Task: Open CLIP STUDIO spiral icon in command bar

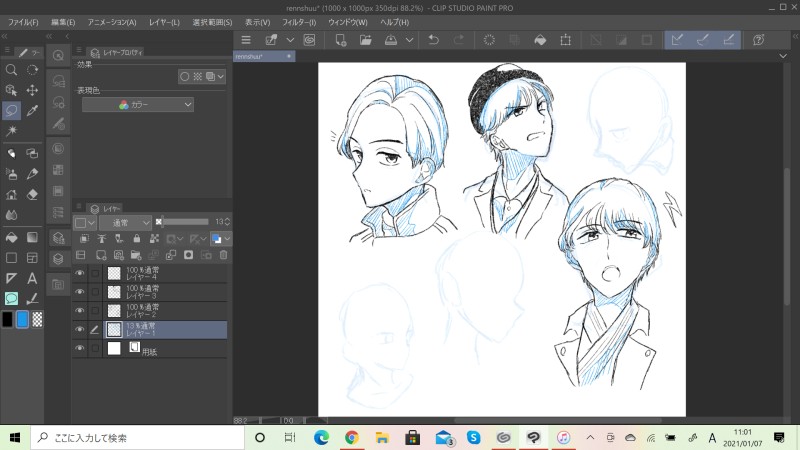Action: point(309,40)
